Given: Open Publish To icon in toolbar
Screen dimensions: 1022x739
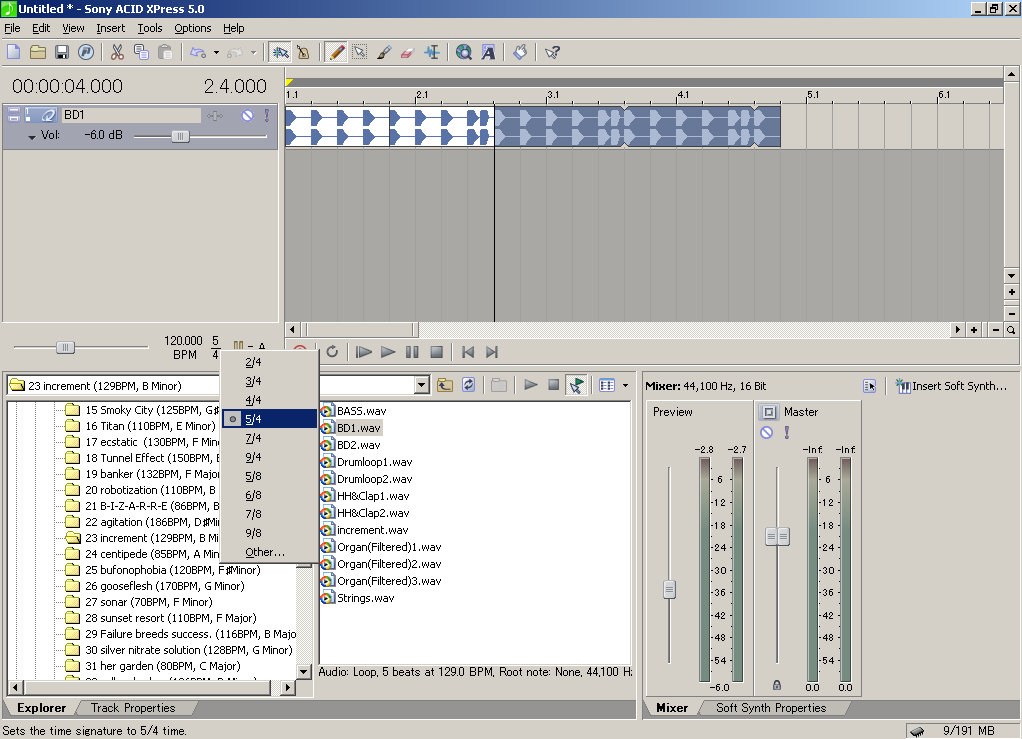Looking at the screenshot, I should 86,52.
